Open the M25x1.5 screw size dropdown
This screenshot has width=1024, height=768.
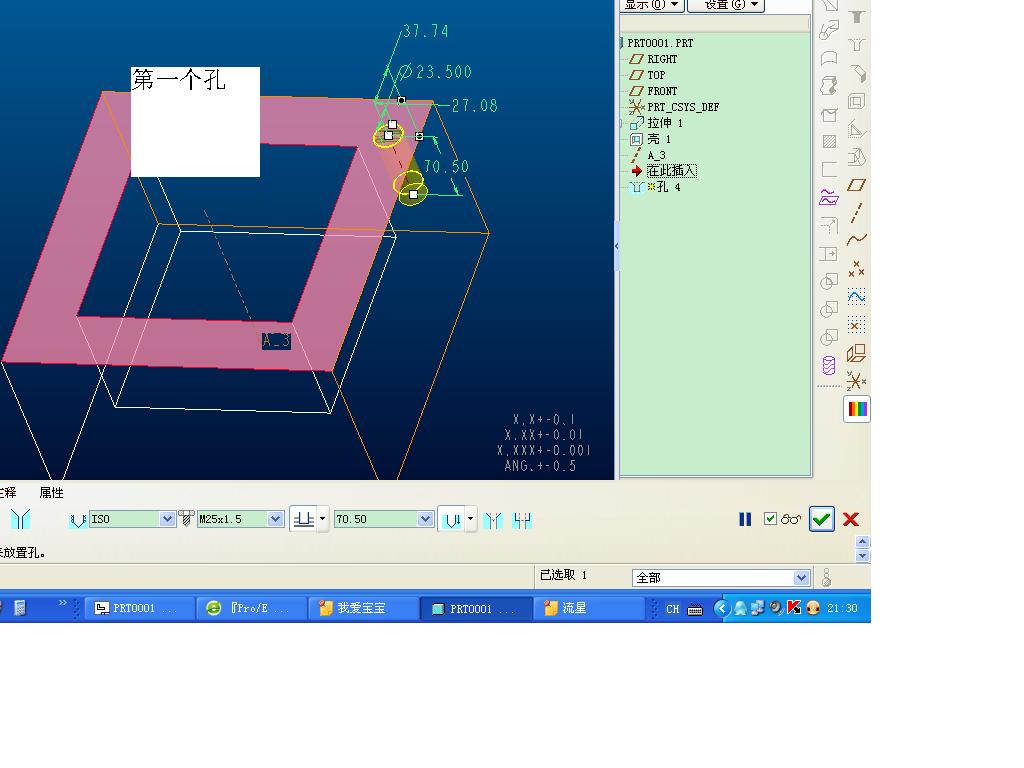tap(275, 519)
